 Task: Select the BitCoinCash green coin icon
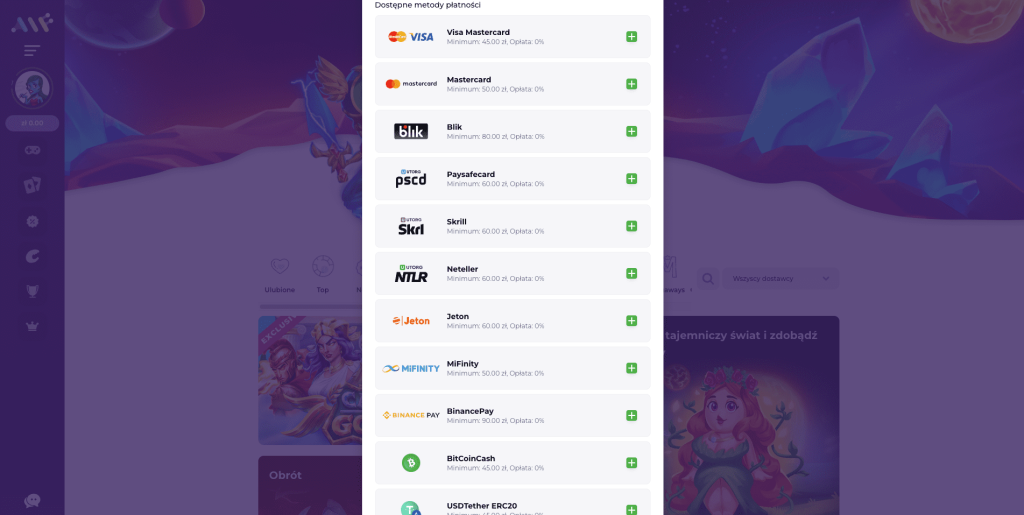click(x=411, y=463)
